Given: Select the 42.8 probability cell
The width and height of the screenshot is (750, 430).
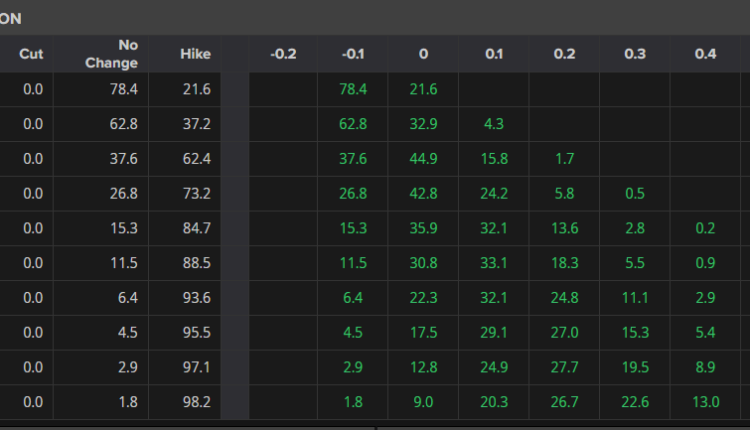Looking at the screenshot, I should click(424, 194).
